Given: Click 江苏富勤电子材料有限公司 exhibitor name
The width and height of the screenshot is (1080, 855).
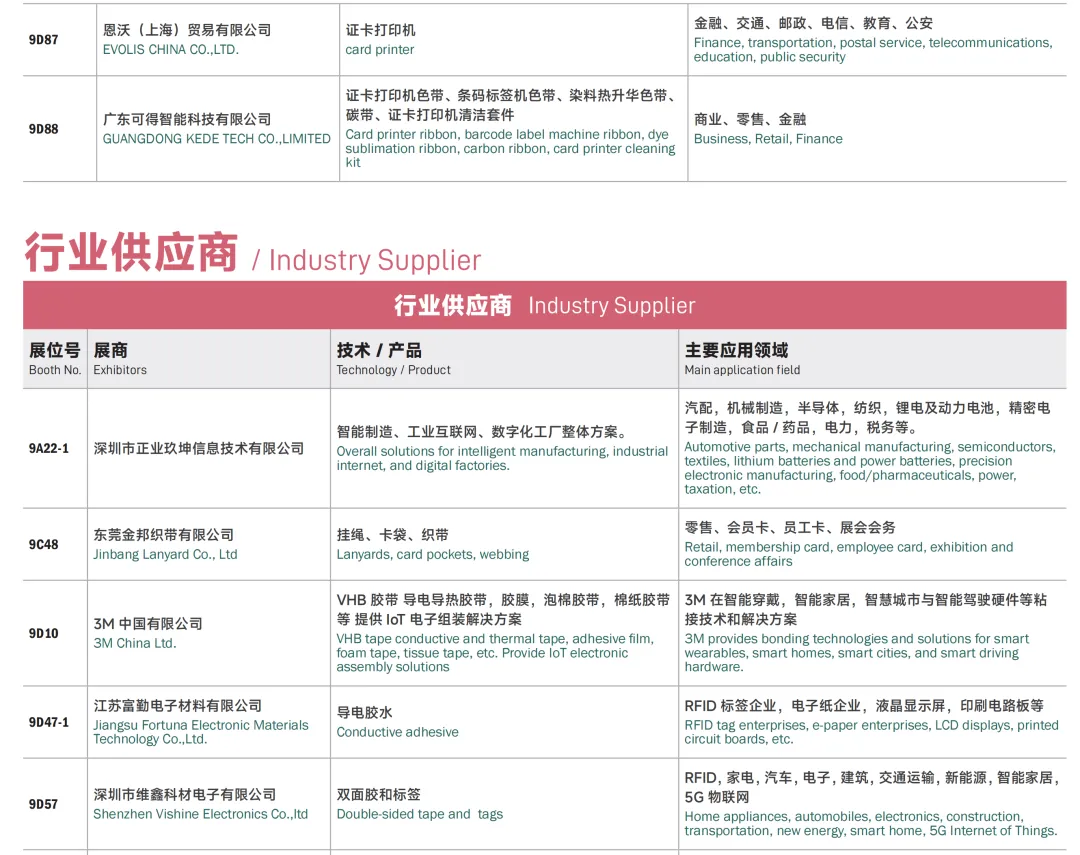Looking at the screenshot, I should (x=178, y=705).
